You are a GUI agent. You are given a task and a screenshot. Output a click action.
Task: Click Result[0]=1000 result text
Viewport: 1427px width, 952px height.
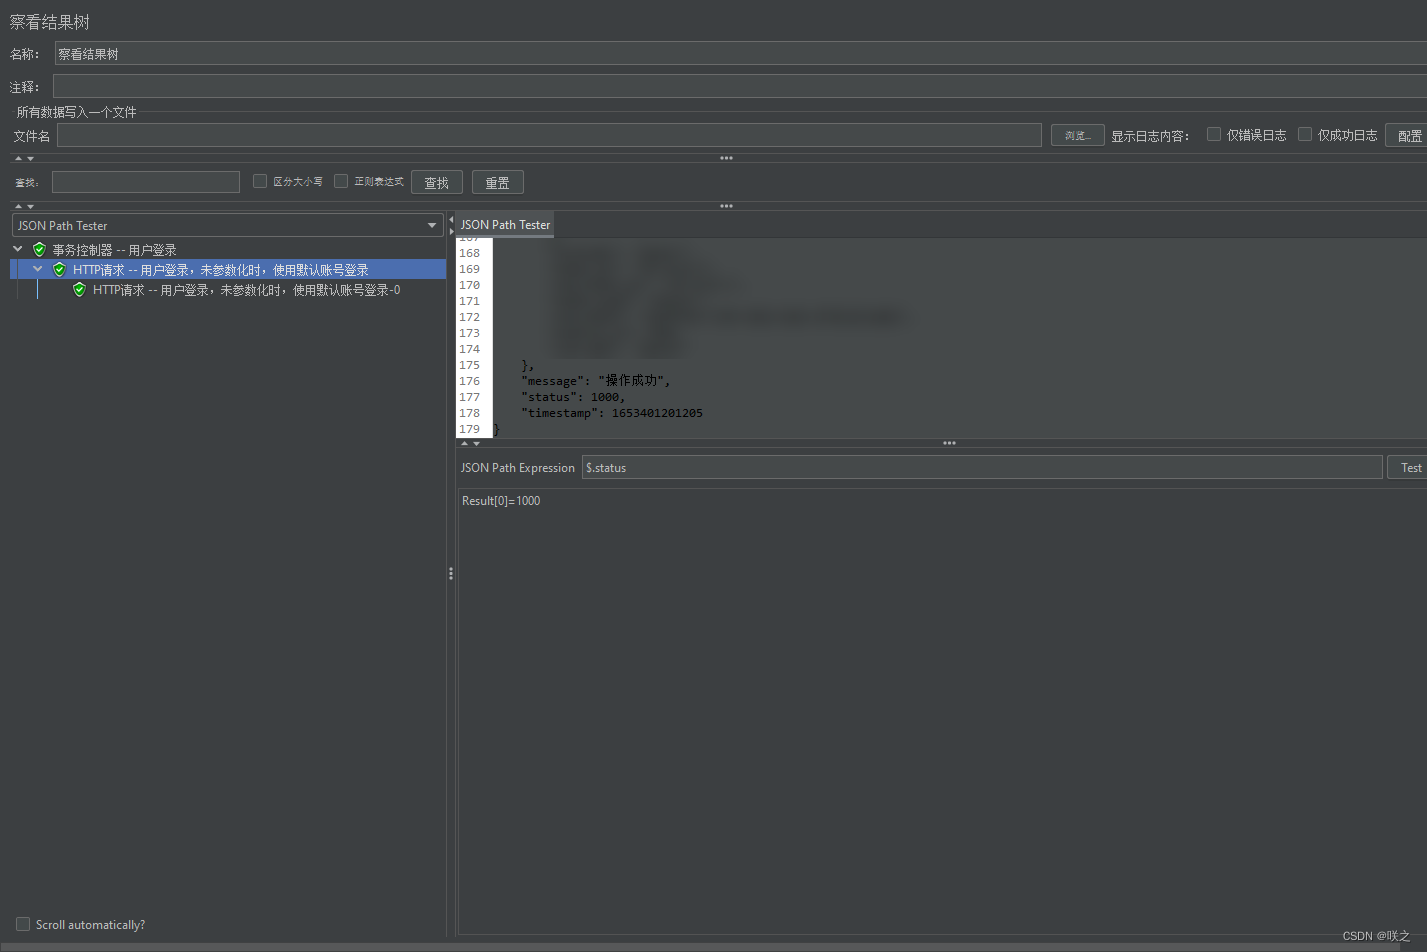[501, 501]
